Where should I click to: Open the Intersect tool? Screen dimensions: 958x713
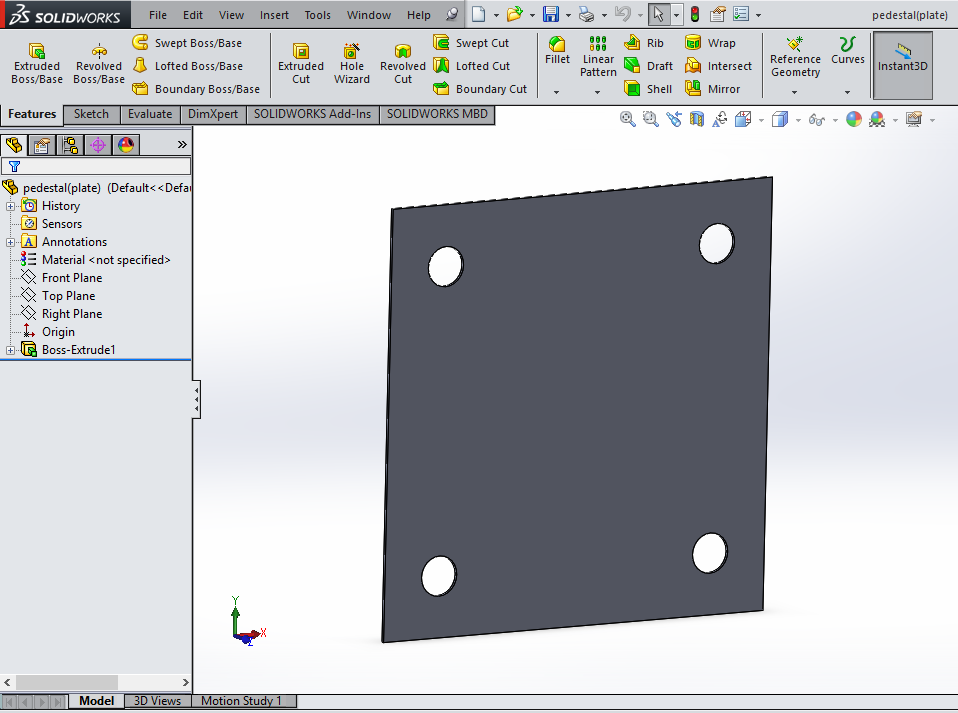click(x=718, y=65)
